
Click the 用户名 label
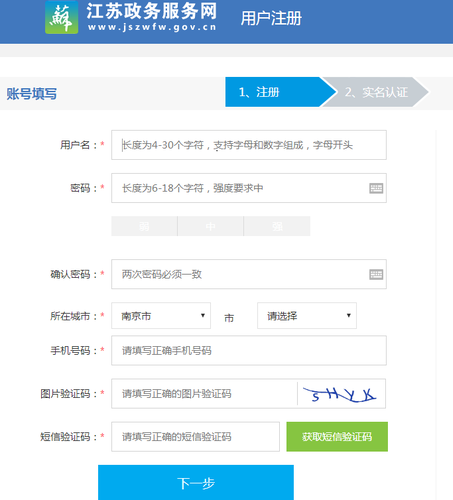pos(78,145)
